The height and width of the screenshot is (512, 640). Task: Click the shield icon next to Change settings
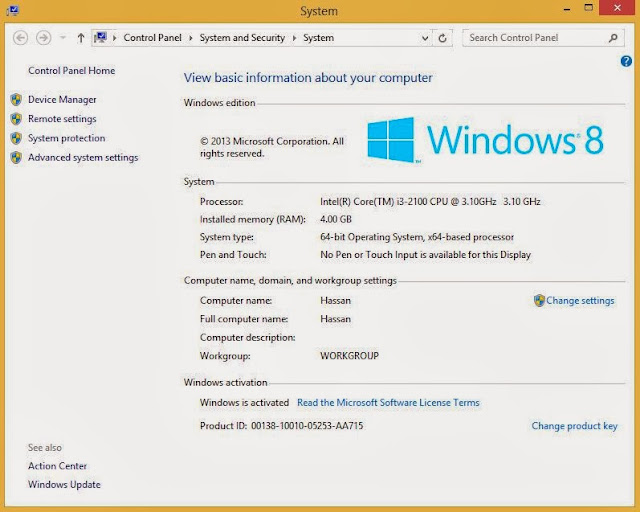539,301
